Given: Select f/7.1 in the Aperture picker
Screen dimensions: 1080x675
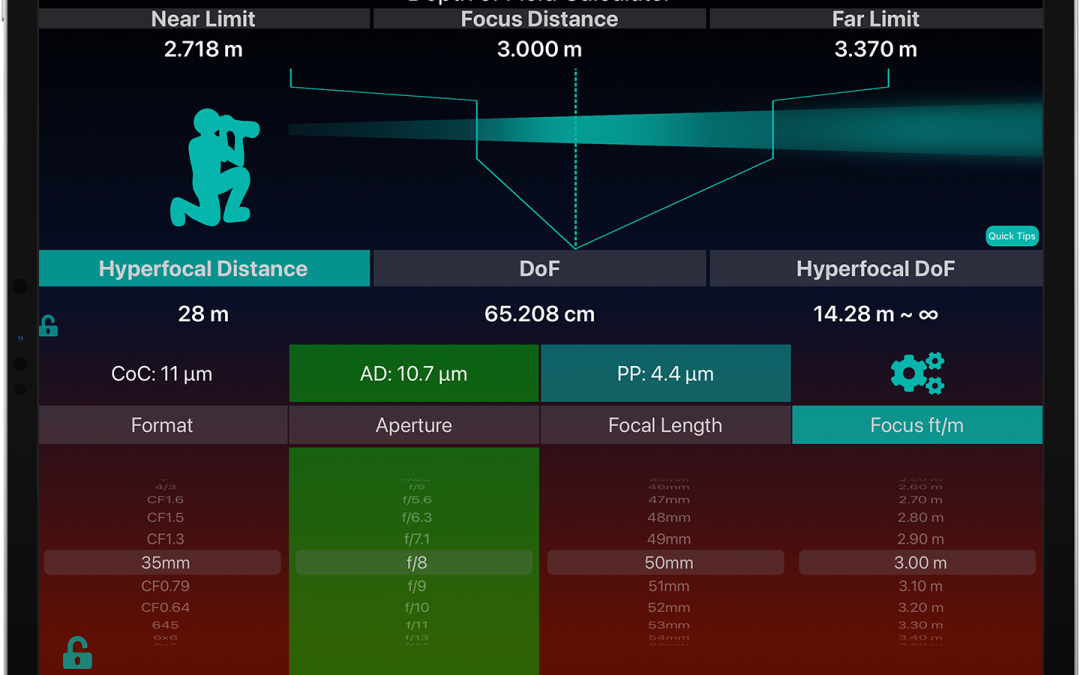Looking at the screenshot, I should coord(414,540).
